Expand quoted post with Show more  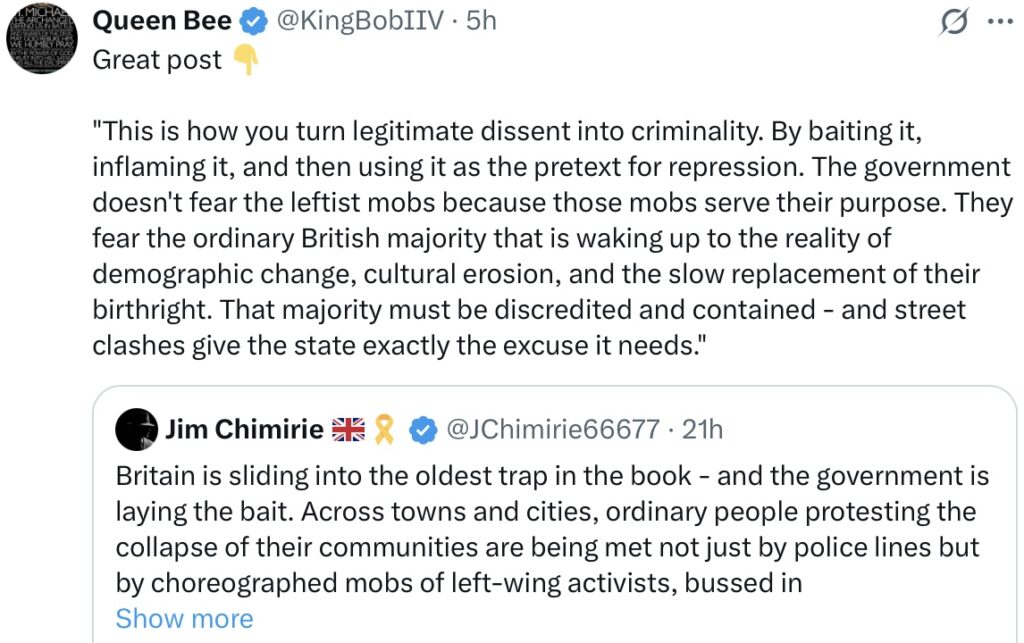tap(184, 618)
